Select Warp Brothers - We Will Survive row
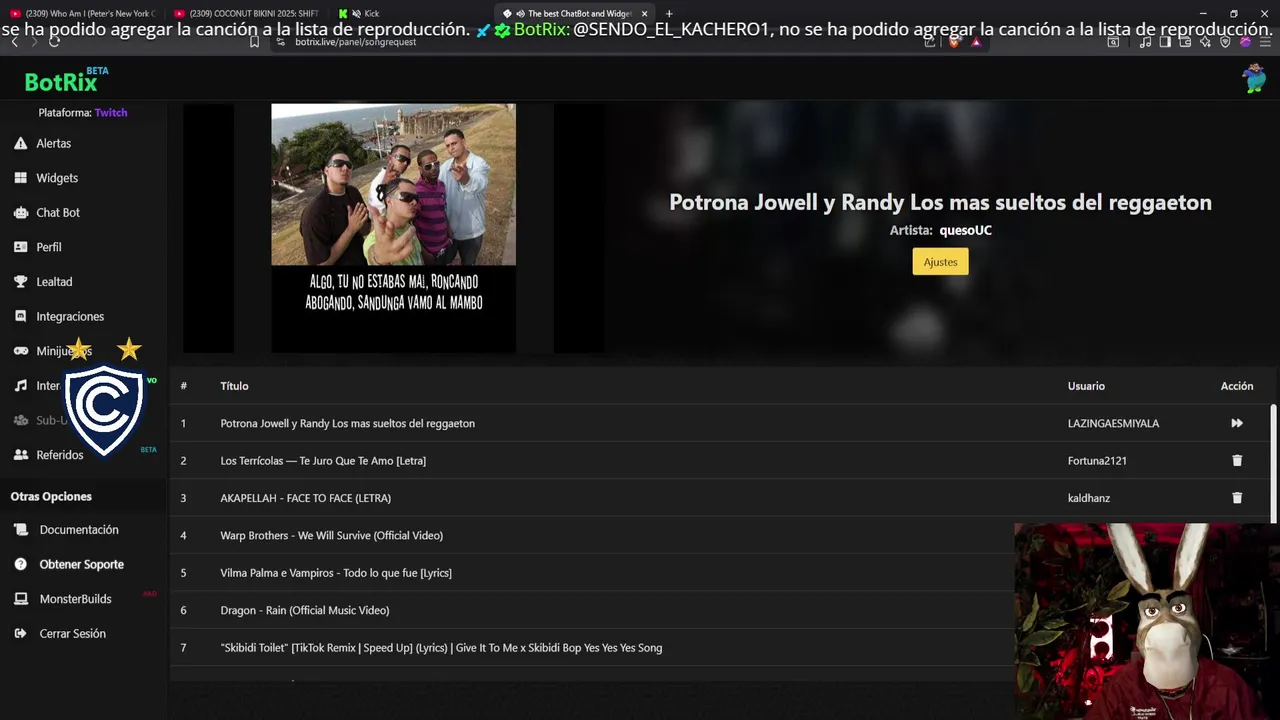1280x720 pixels. (x=331, y=535)
